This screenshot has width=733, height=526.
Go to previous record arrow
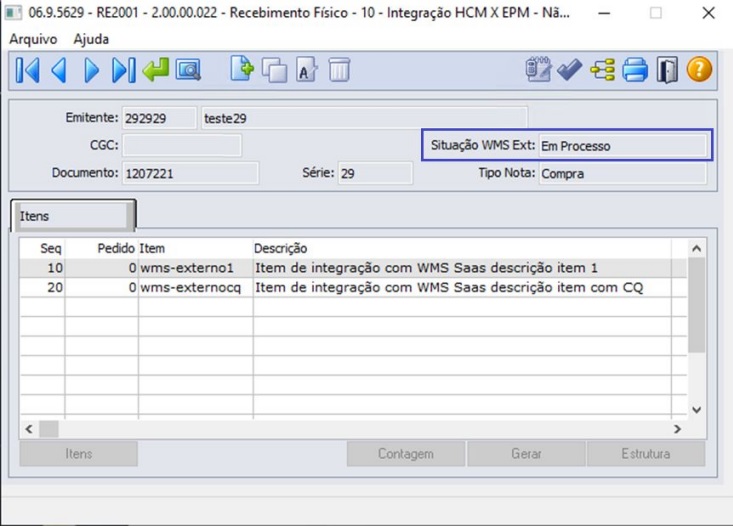(x=59, y=70)
